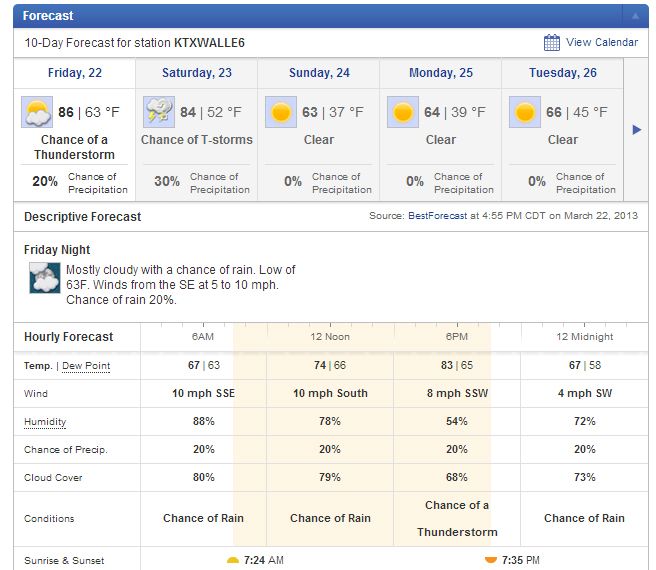
Task: Click the View Calendar icon
Action: point(552,42)
